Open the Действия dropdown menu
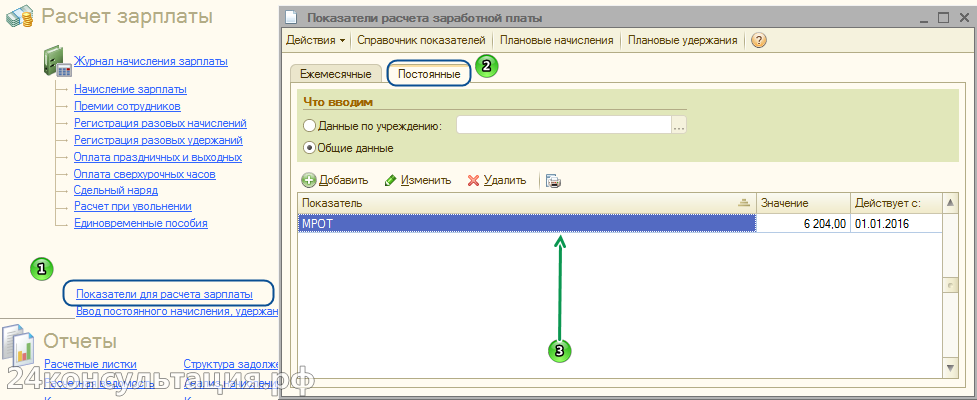 pos(316,41)
